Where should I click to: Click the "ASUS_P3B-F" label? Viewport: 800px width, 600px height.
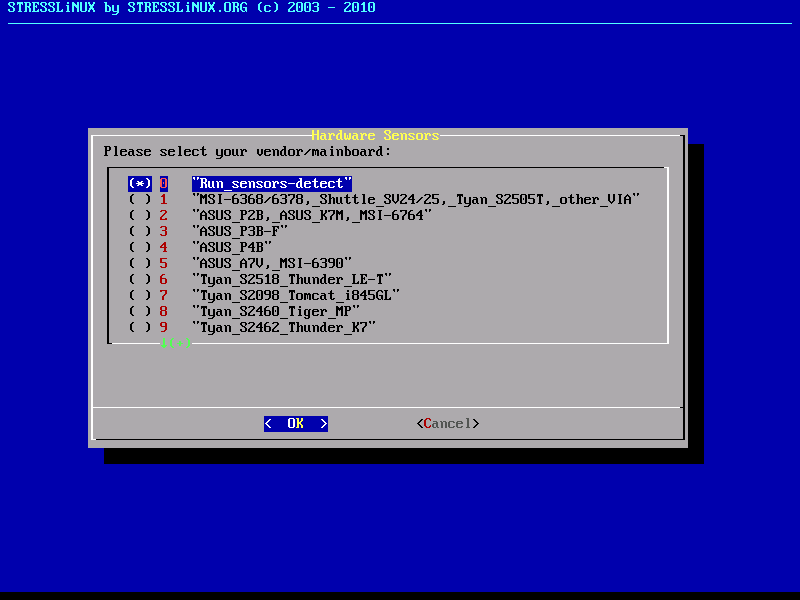pyautogui.click(x=240, y=232)
